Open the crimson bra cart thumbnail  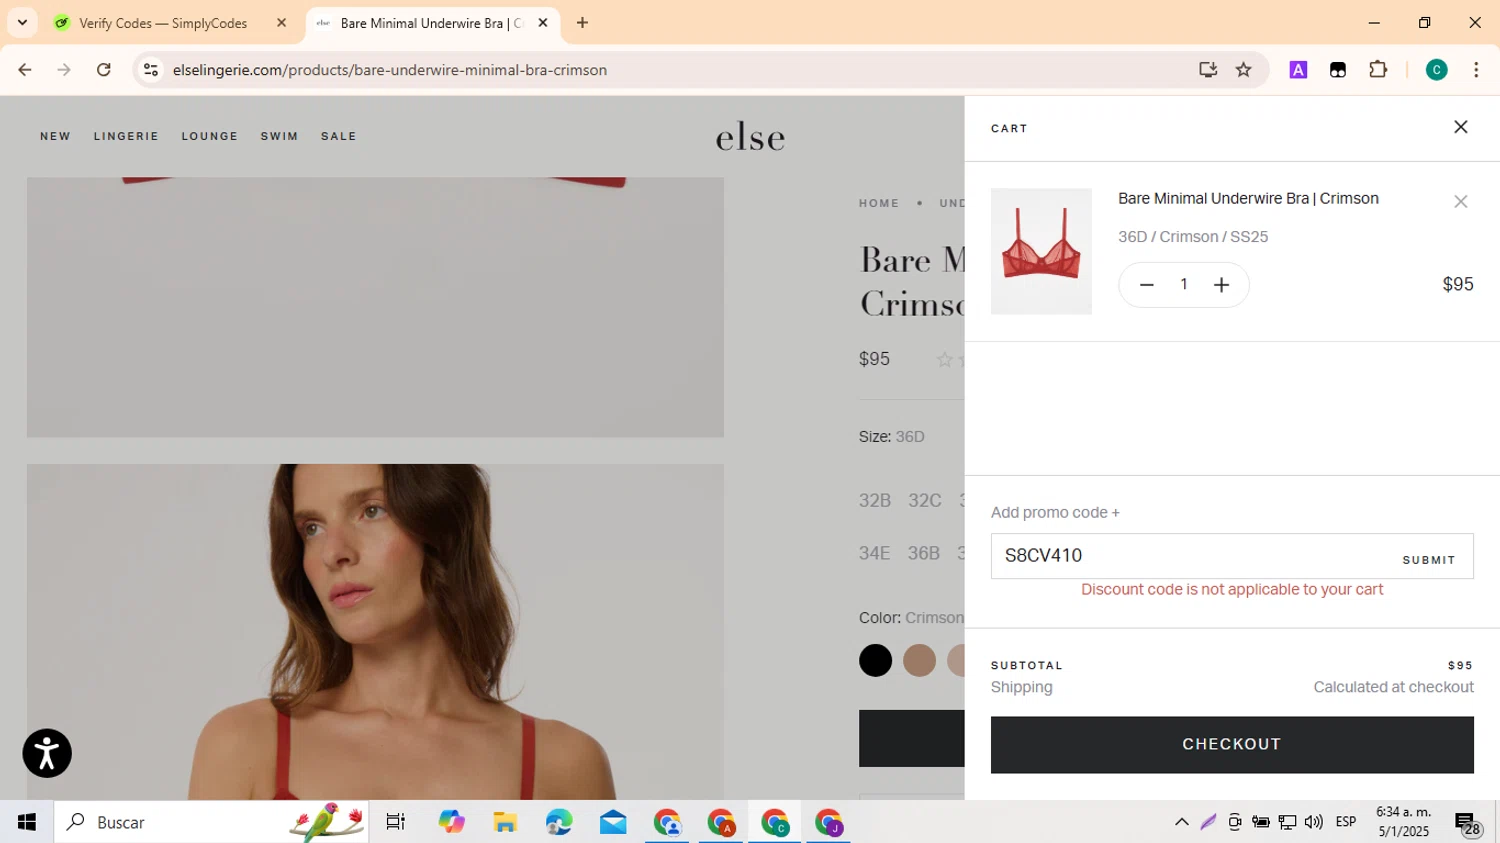click(1041, 251)
